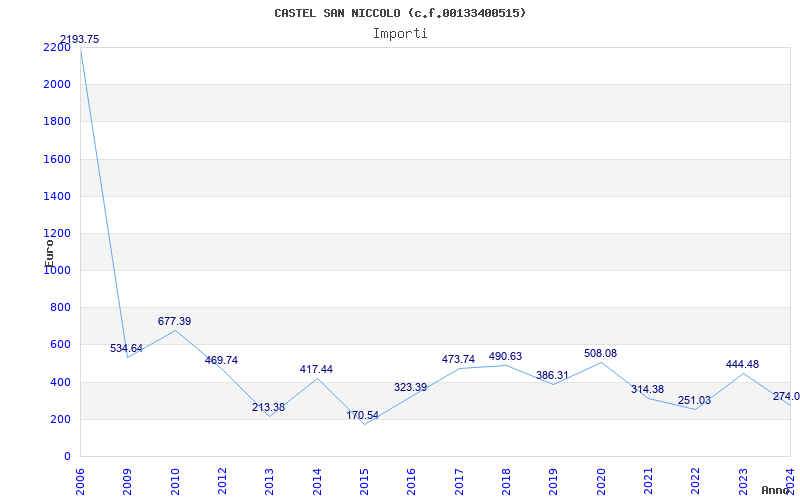Click the 170.54 data label
Screen dimensions: 800x500
coord(363,415)
